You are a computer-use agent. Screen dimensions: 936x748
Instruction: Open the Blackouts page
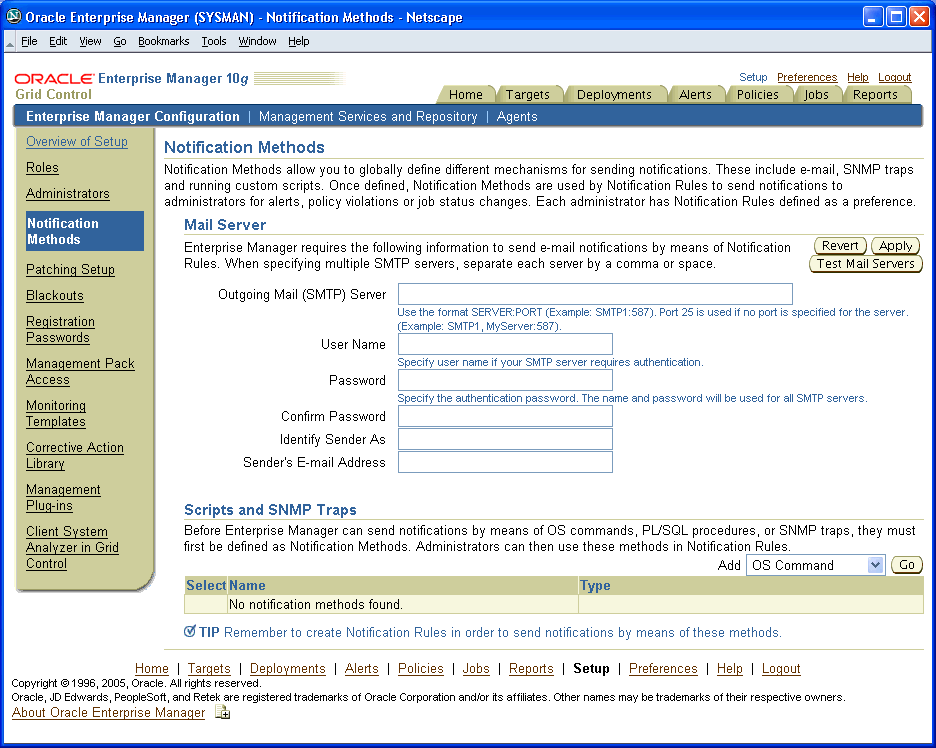coord(54,295)
